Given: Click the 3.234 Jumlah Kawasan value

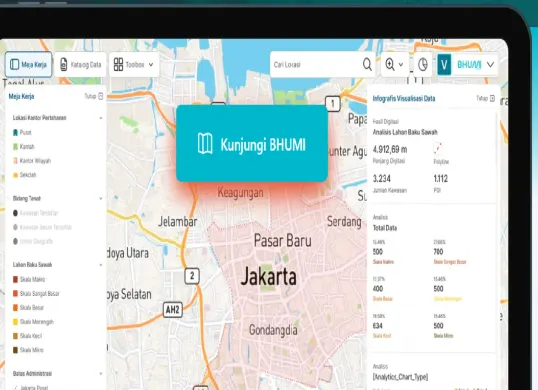Looking at the screenshot, I should click(x=382, y=179).
